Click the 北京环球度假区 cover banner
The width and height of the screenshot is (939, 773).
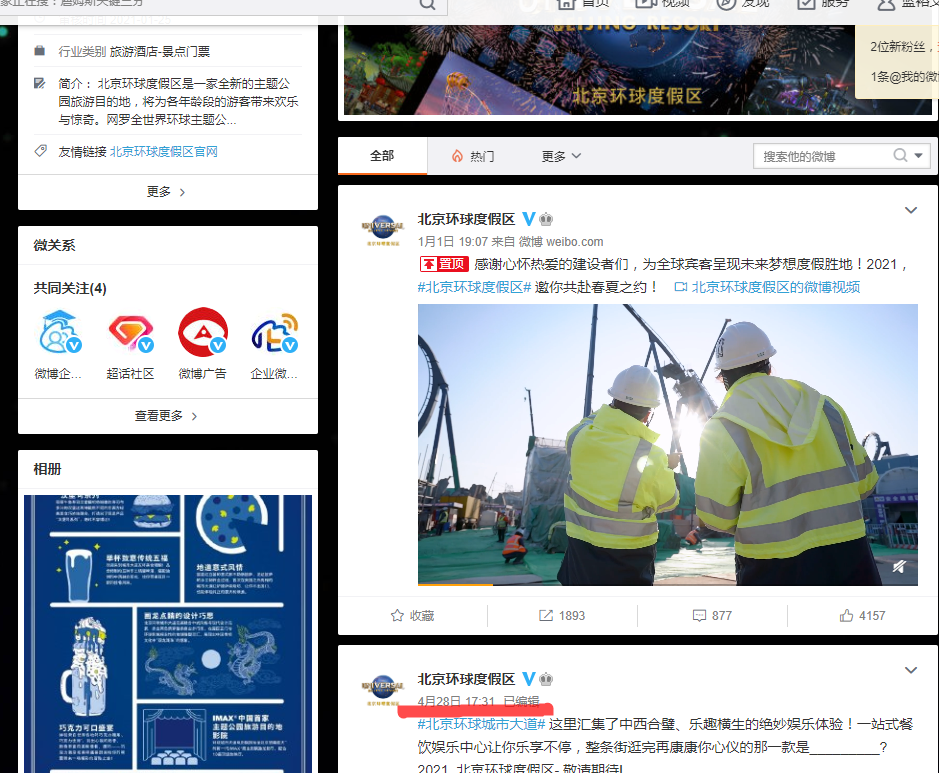pos(638,69)
